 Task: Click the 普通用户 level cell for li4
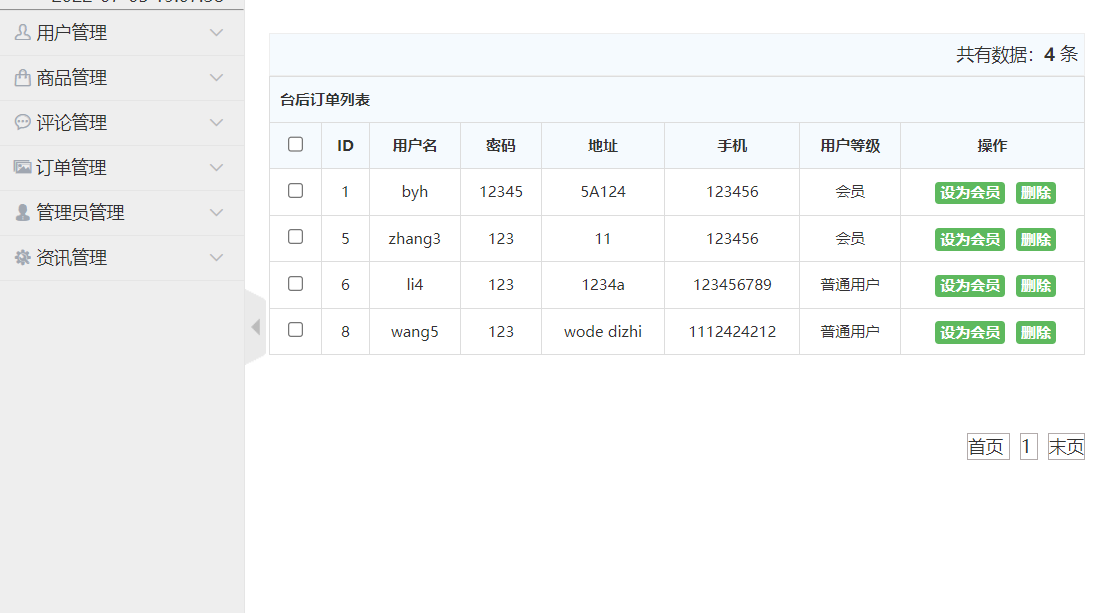click(850, 284)
